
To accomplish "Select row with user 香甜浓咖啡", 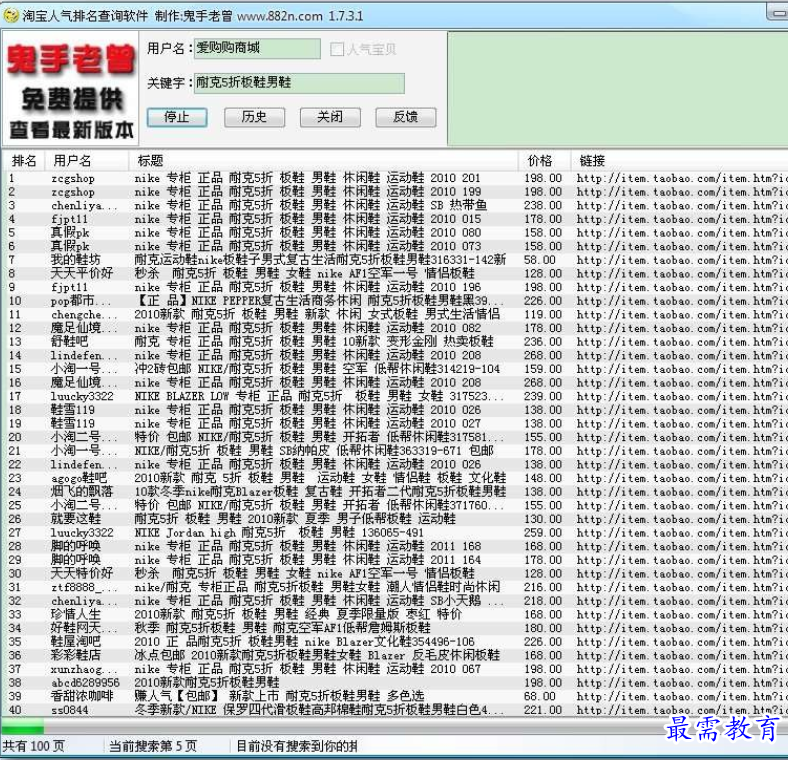I will coord(394,696).
